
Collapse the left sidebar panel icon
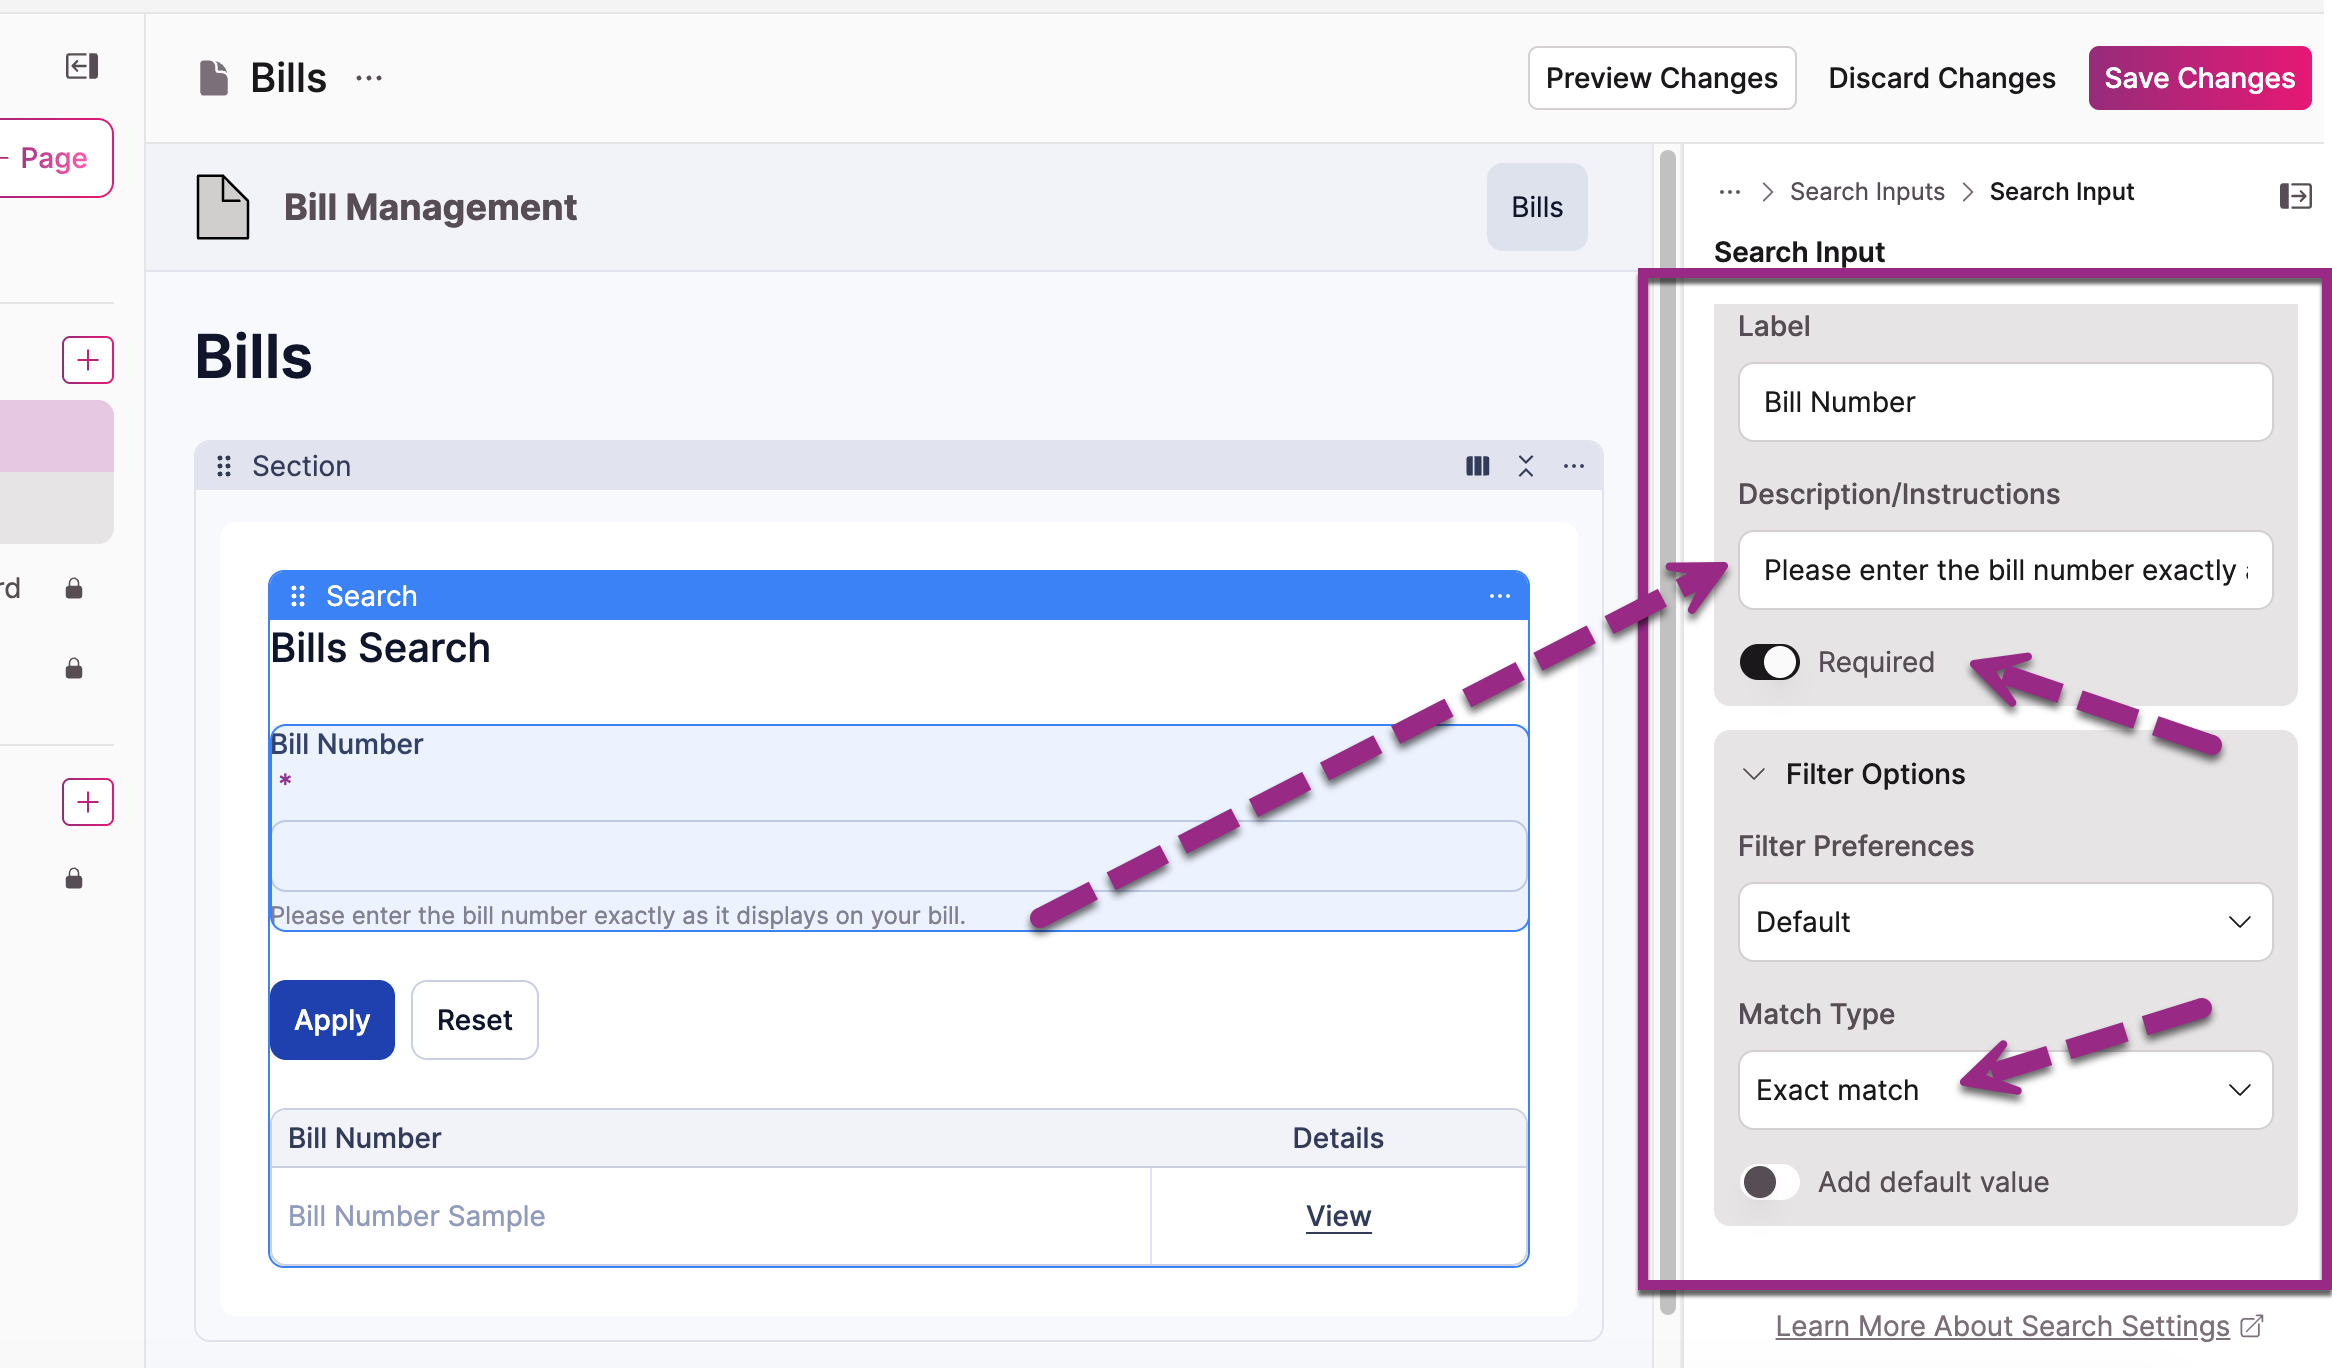click(82, 66)
